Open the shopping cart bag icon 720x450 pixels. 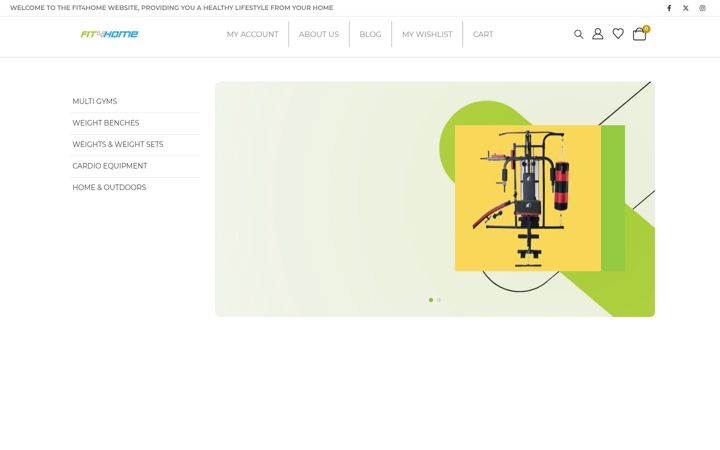[640, 34]
